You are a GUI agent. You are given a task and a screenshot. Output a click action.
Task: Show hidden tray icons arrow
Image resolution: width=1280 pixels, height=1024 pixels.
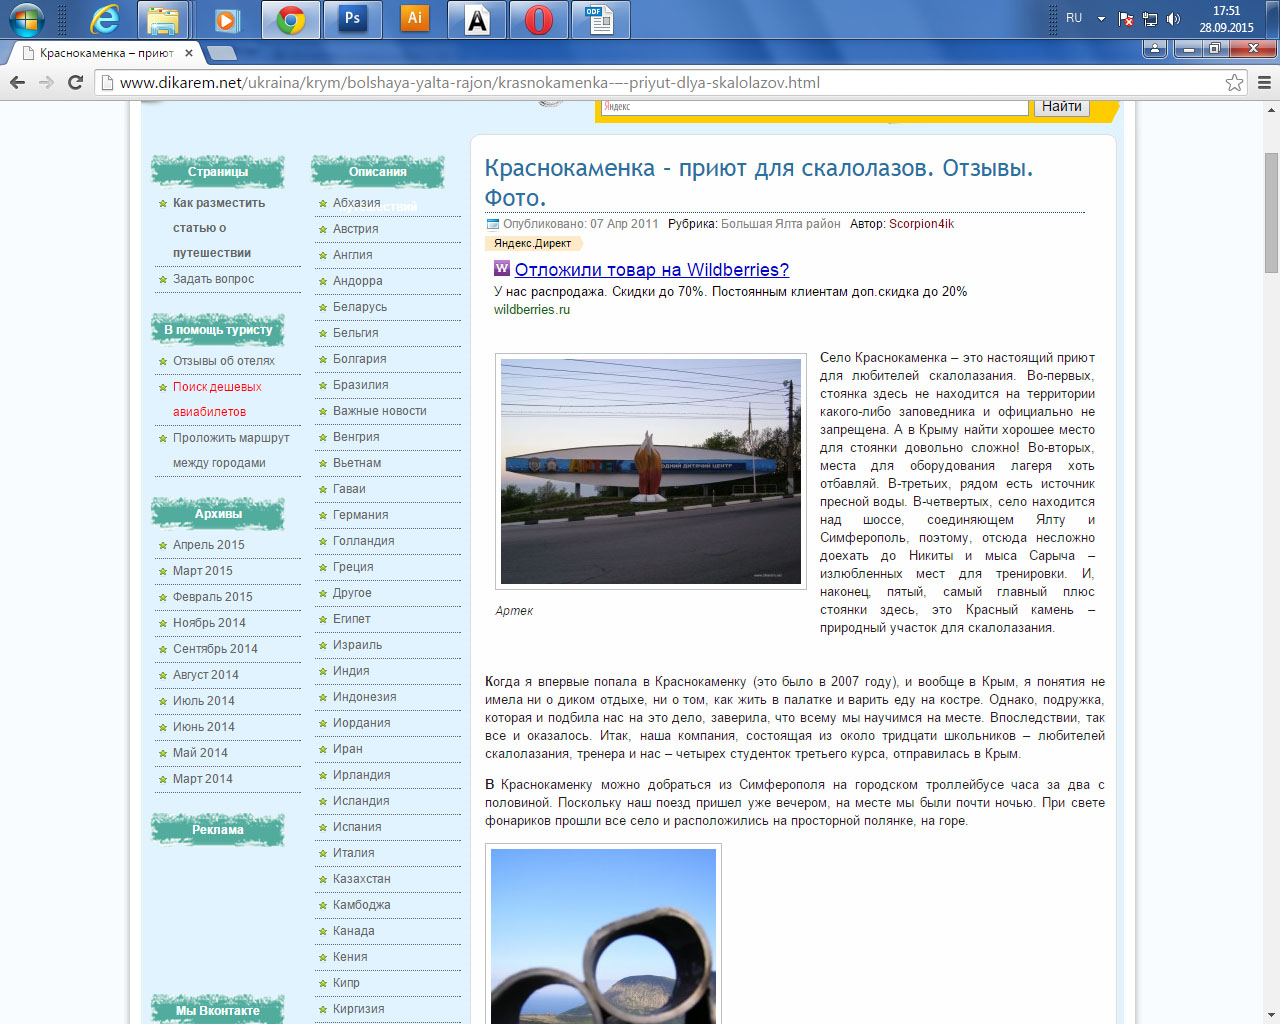tap(1101, 19)
